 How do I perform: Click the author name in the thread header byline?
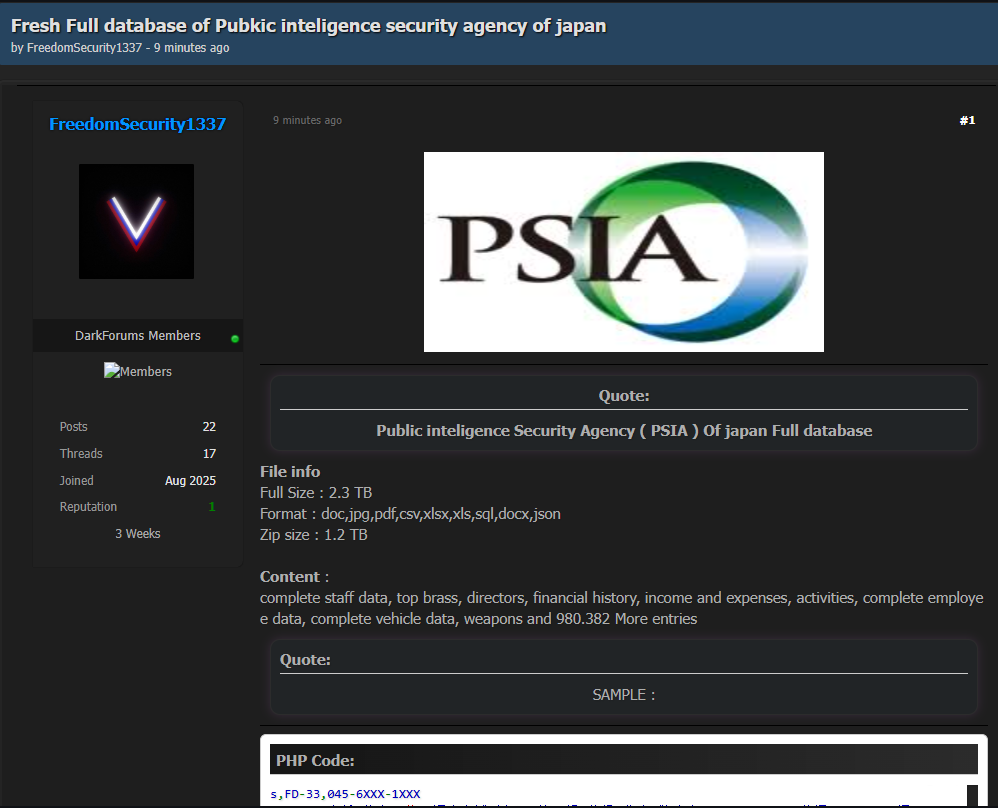point(84,48)
